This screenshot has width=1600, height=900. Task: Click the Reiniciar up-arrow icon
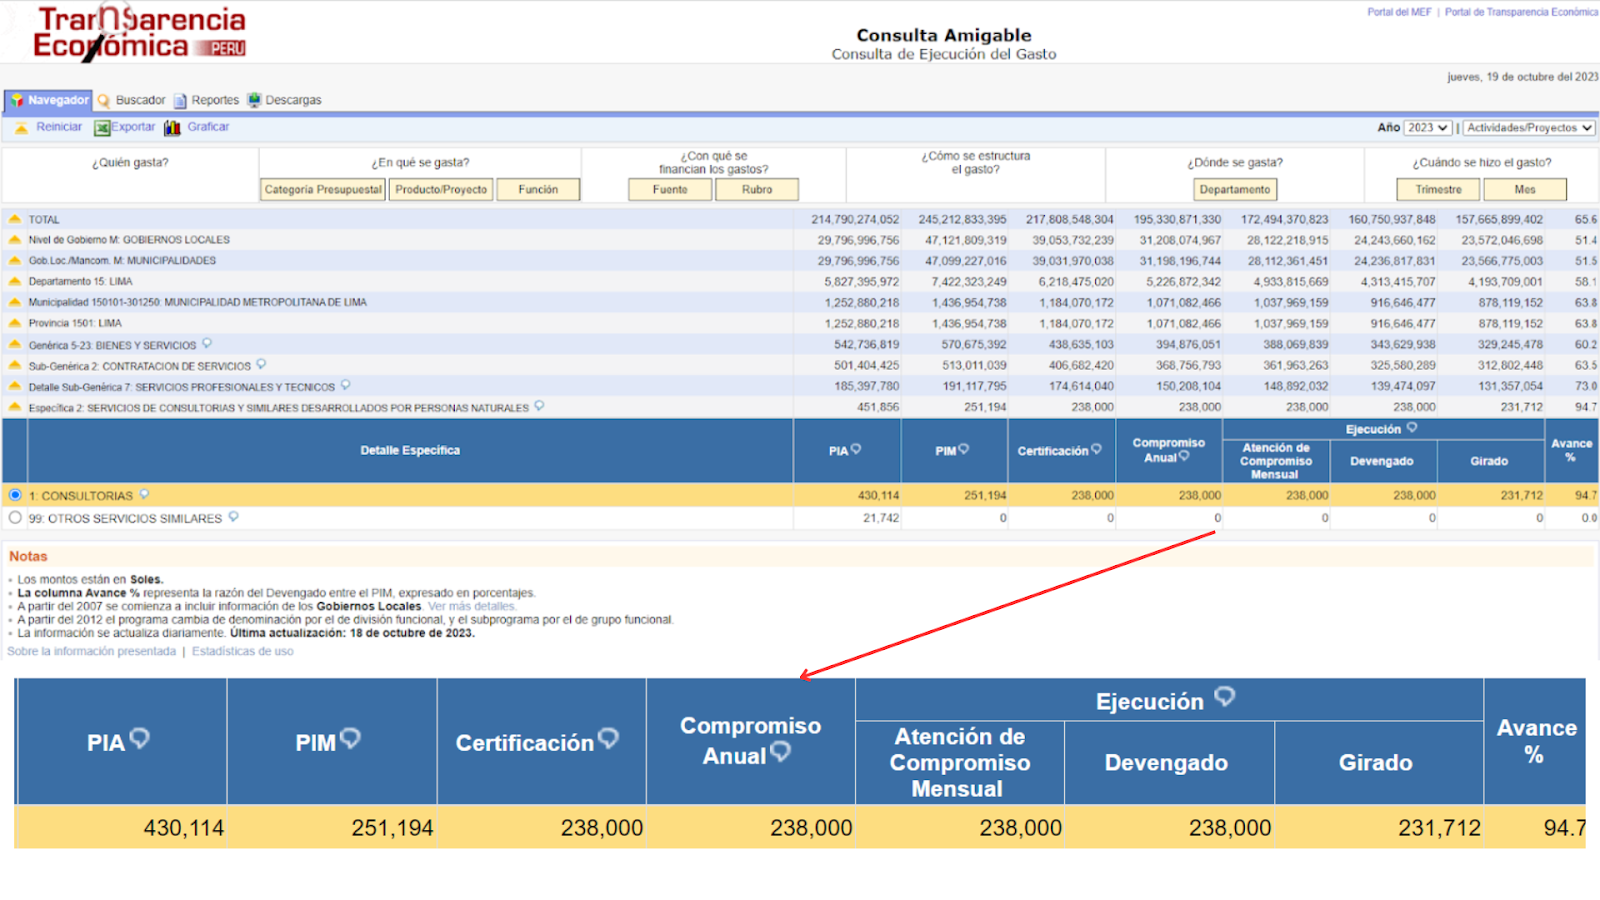(22, 128)
